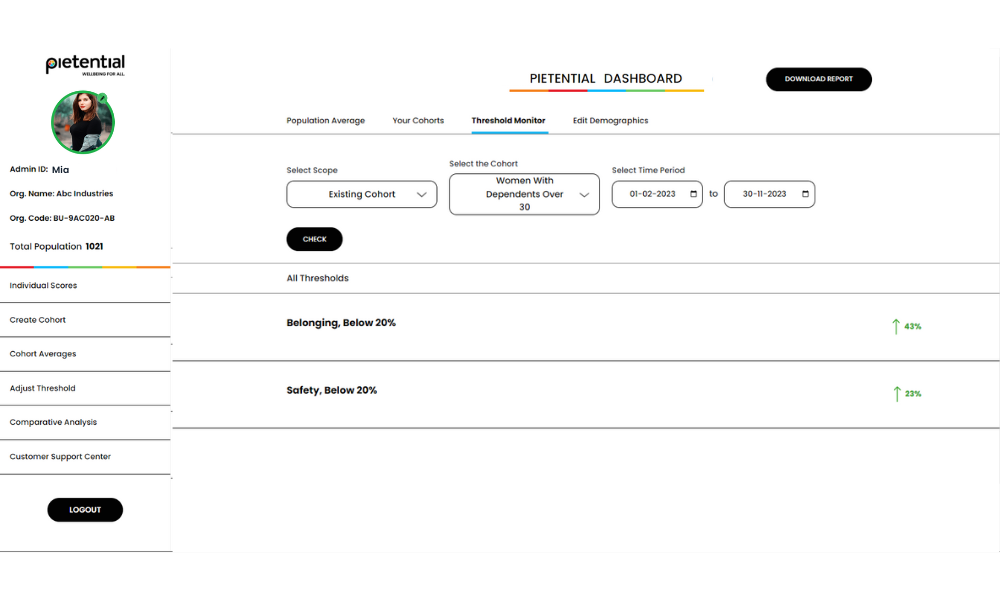
Task: Click the Pietential logo
Action: [x=85, y=65]
